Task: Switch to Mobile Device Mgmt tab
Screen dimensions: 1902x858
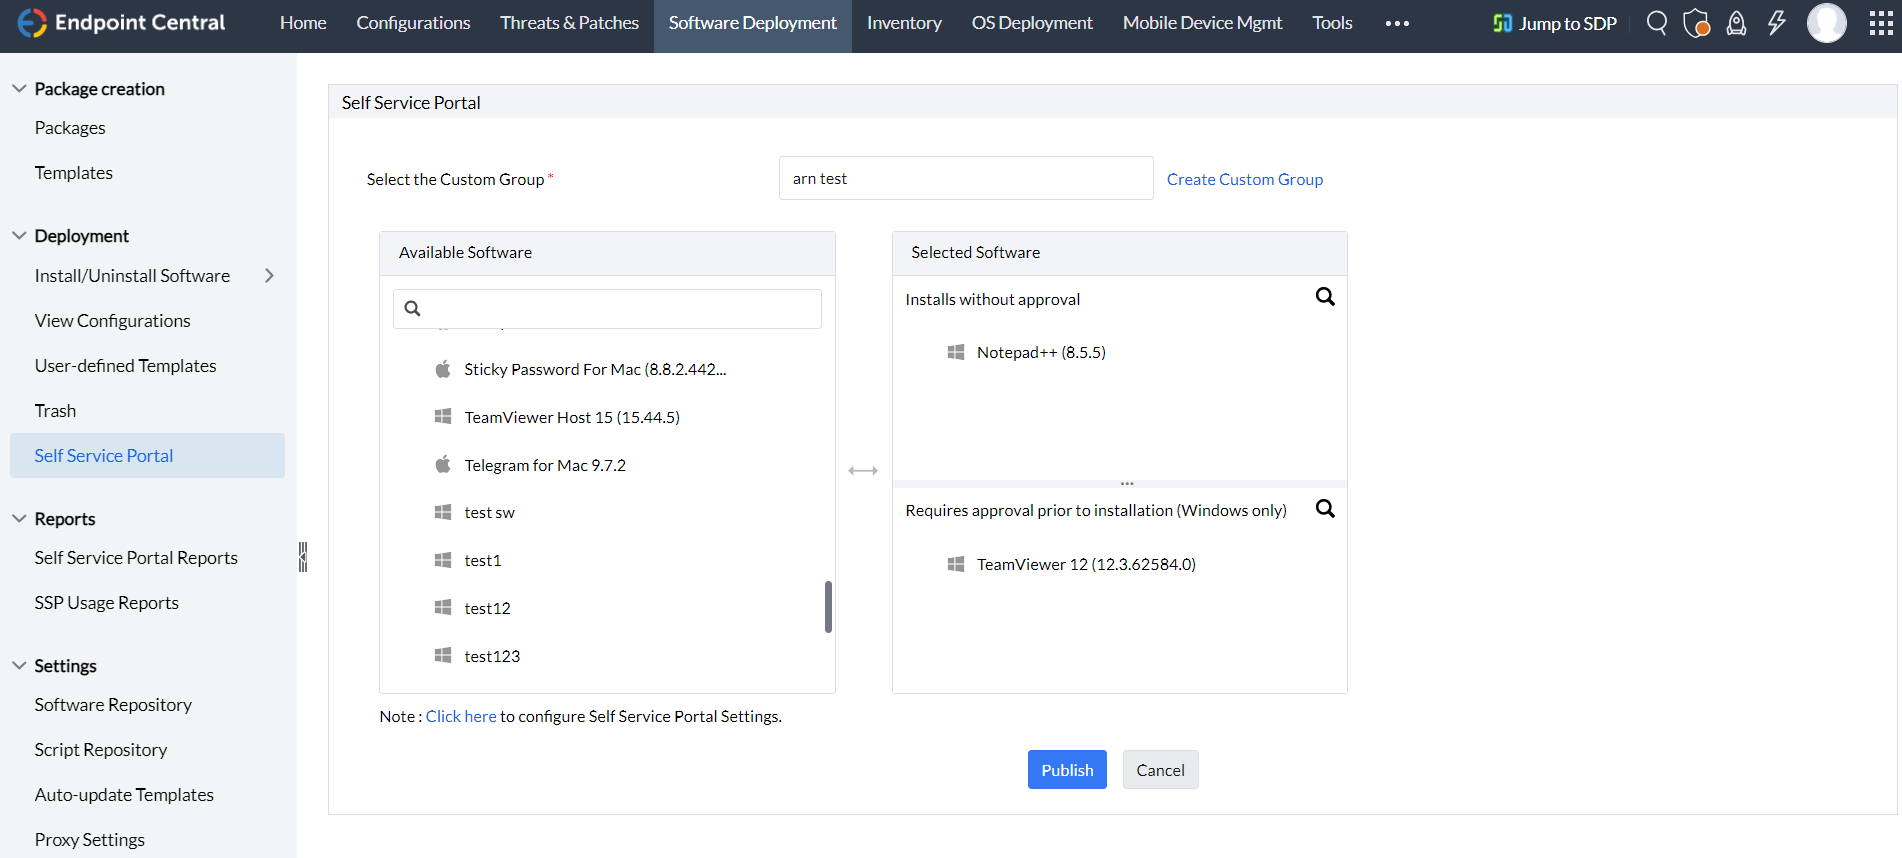Action: coord(1202,23)
